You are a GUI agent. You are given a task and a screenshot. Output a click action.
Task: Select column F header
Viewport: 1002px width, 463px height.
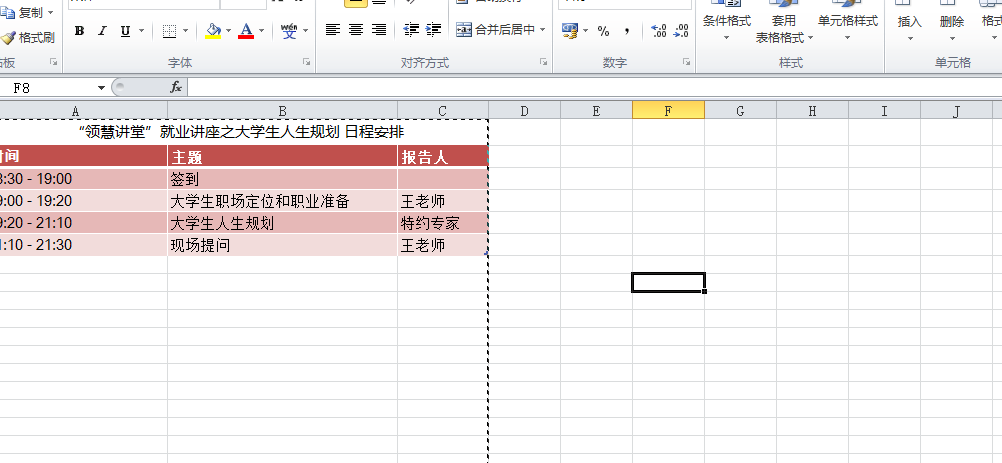point(668,111)
